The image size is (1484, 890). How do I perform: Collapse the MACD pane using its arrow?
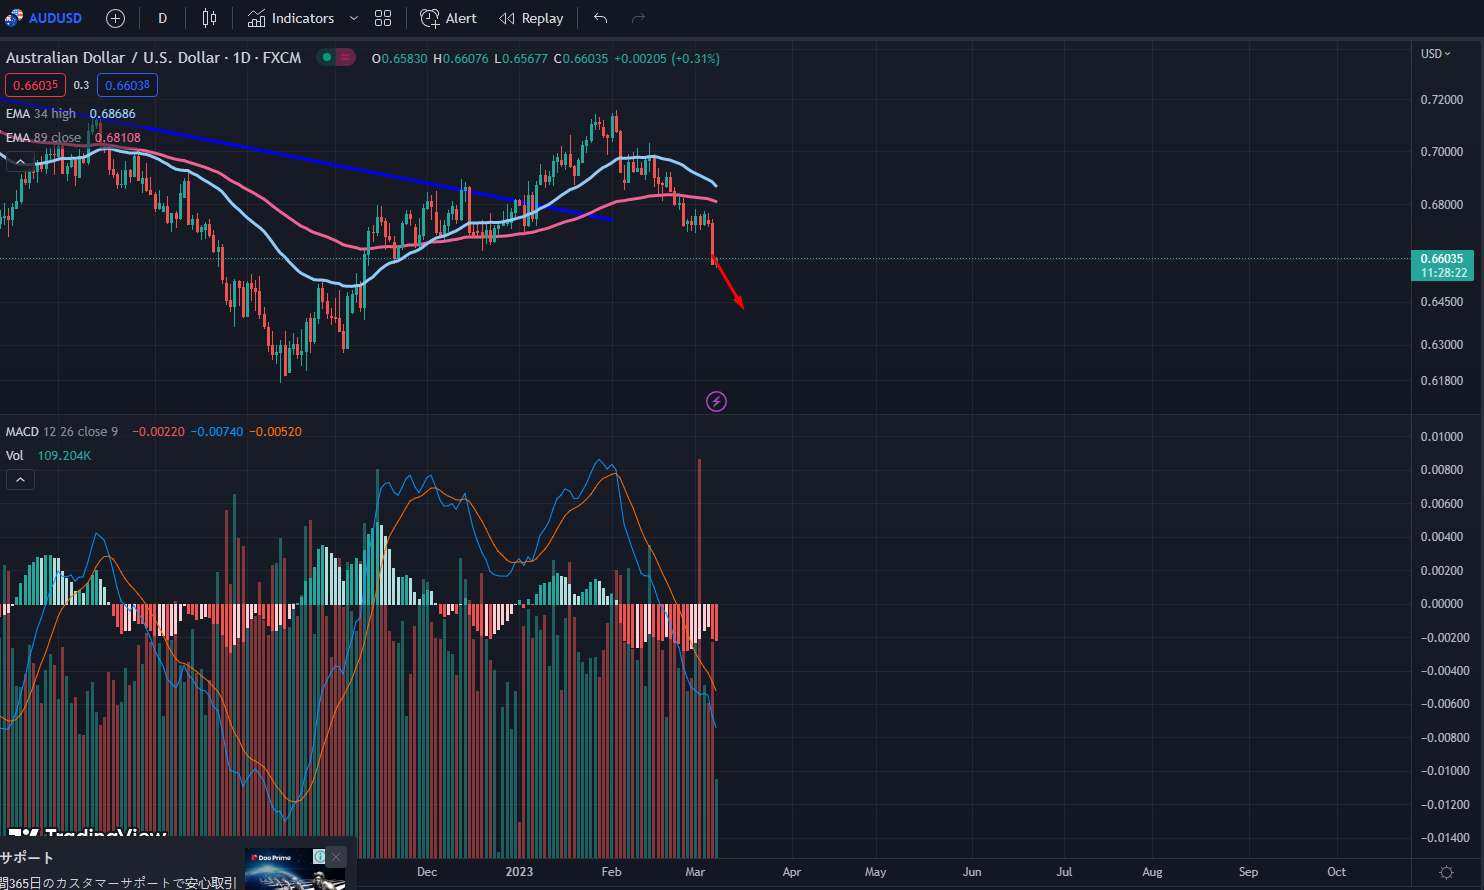[20, 479]
